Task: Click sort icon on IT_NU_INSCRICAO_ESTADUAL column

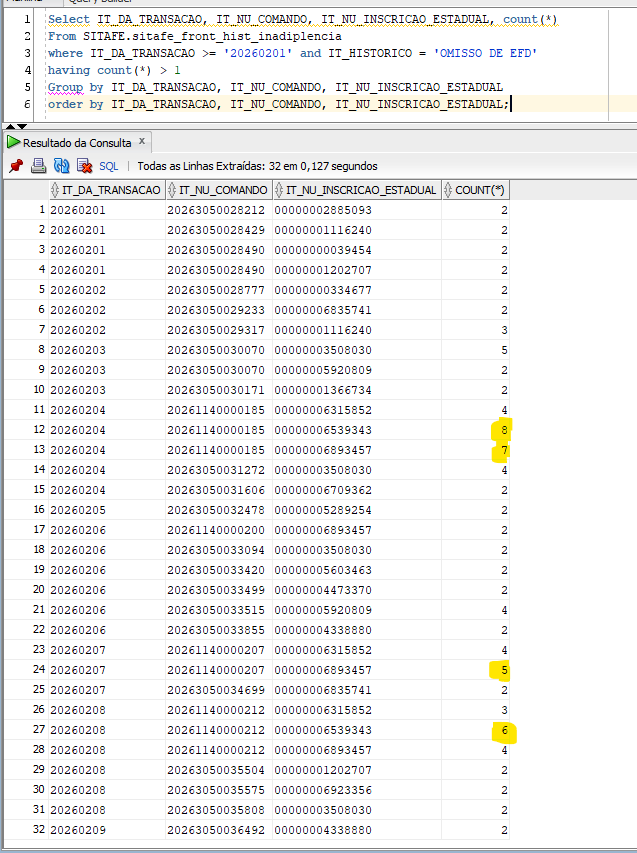Action: 279,190
